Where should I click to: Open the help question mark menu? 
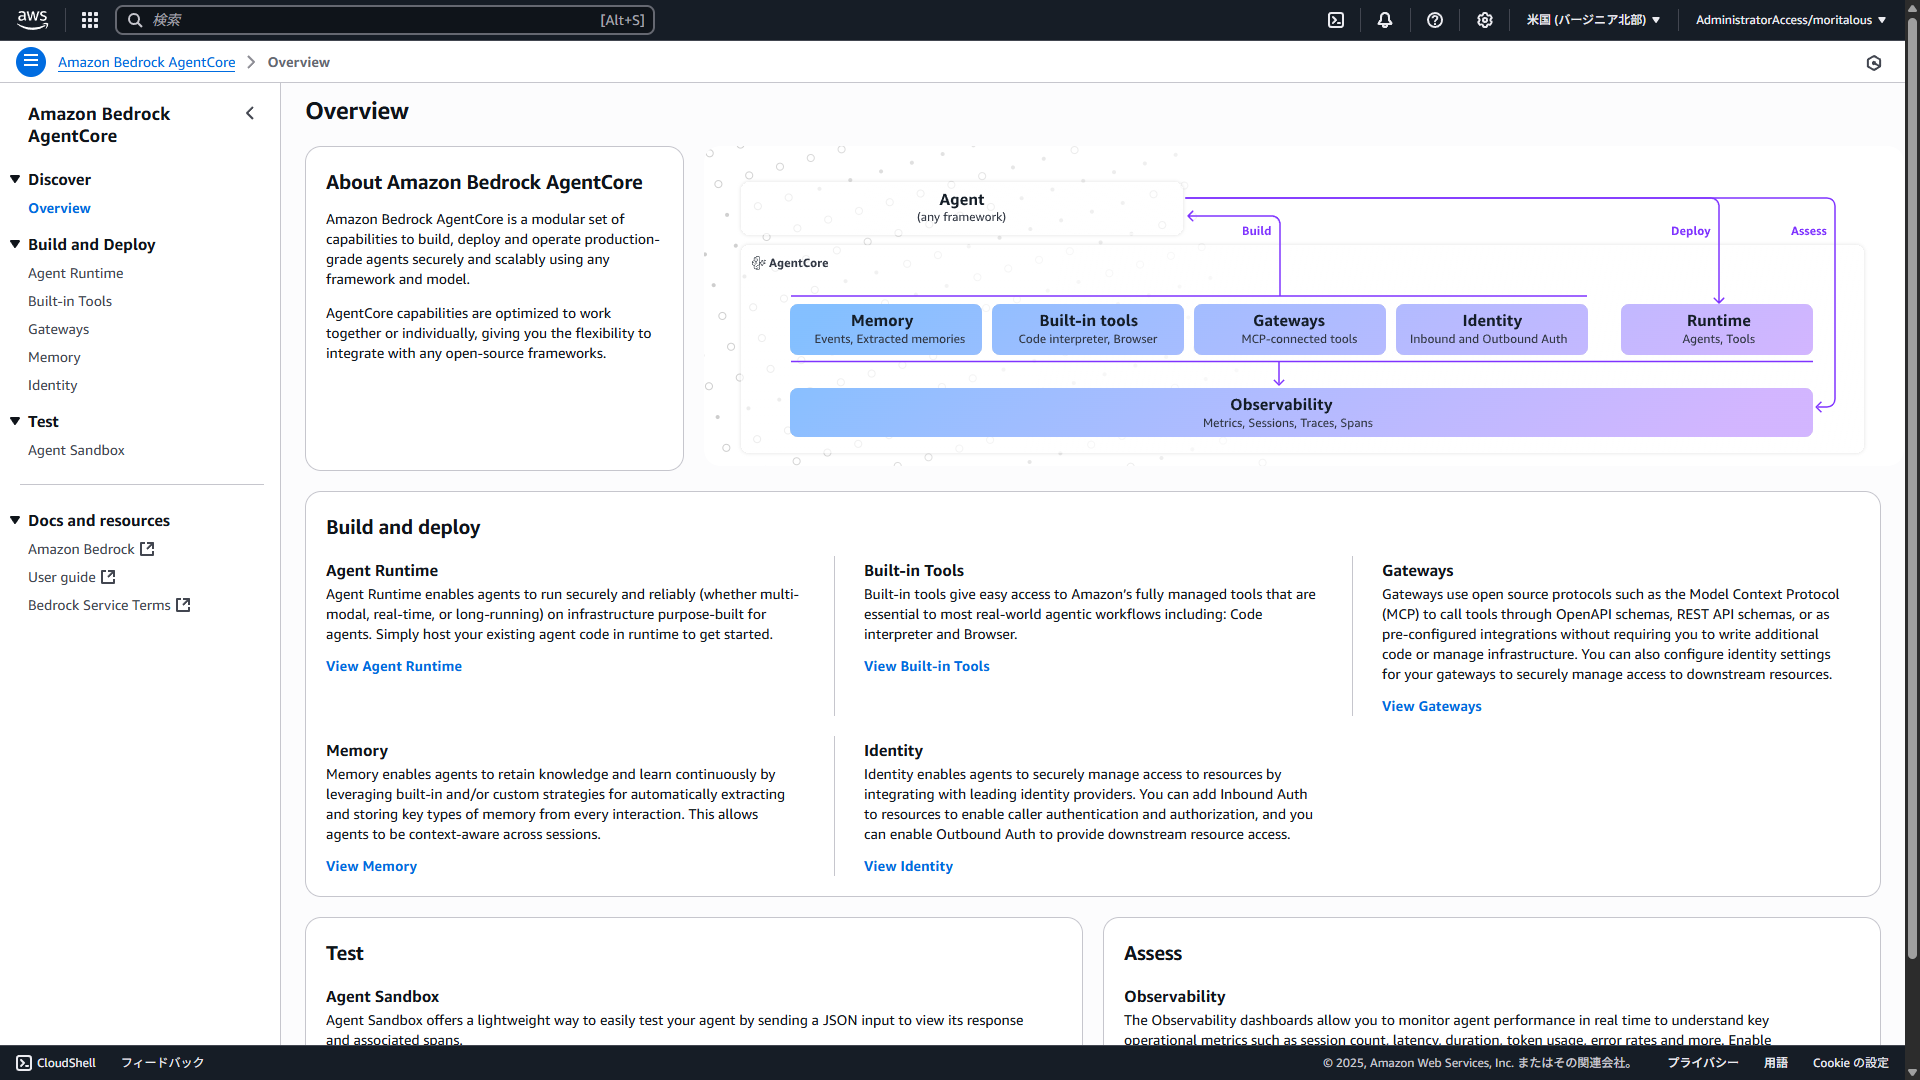tap(1435, 20)
